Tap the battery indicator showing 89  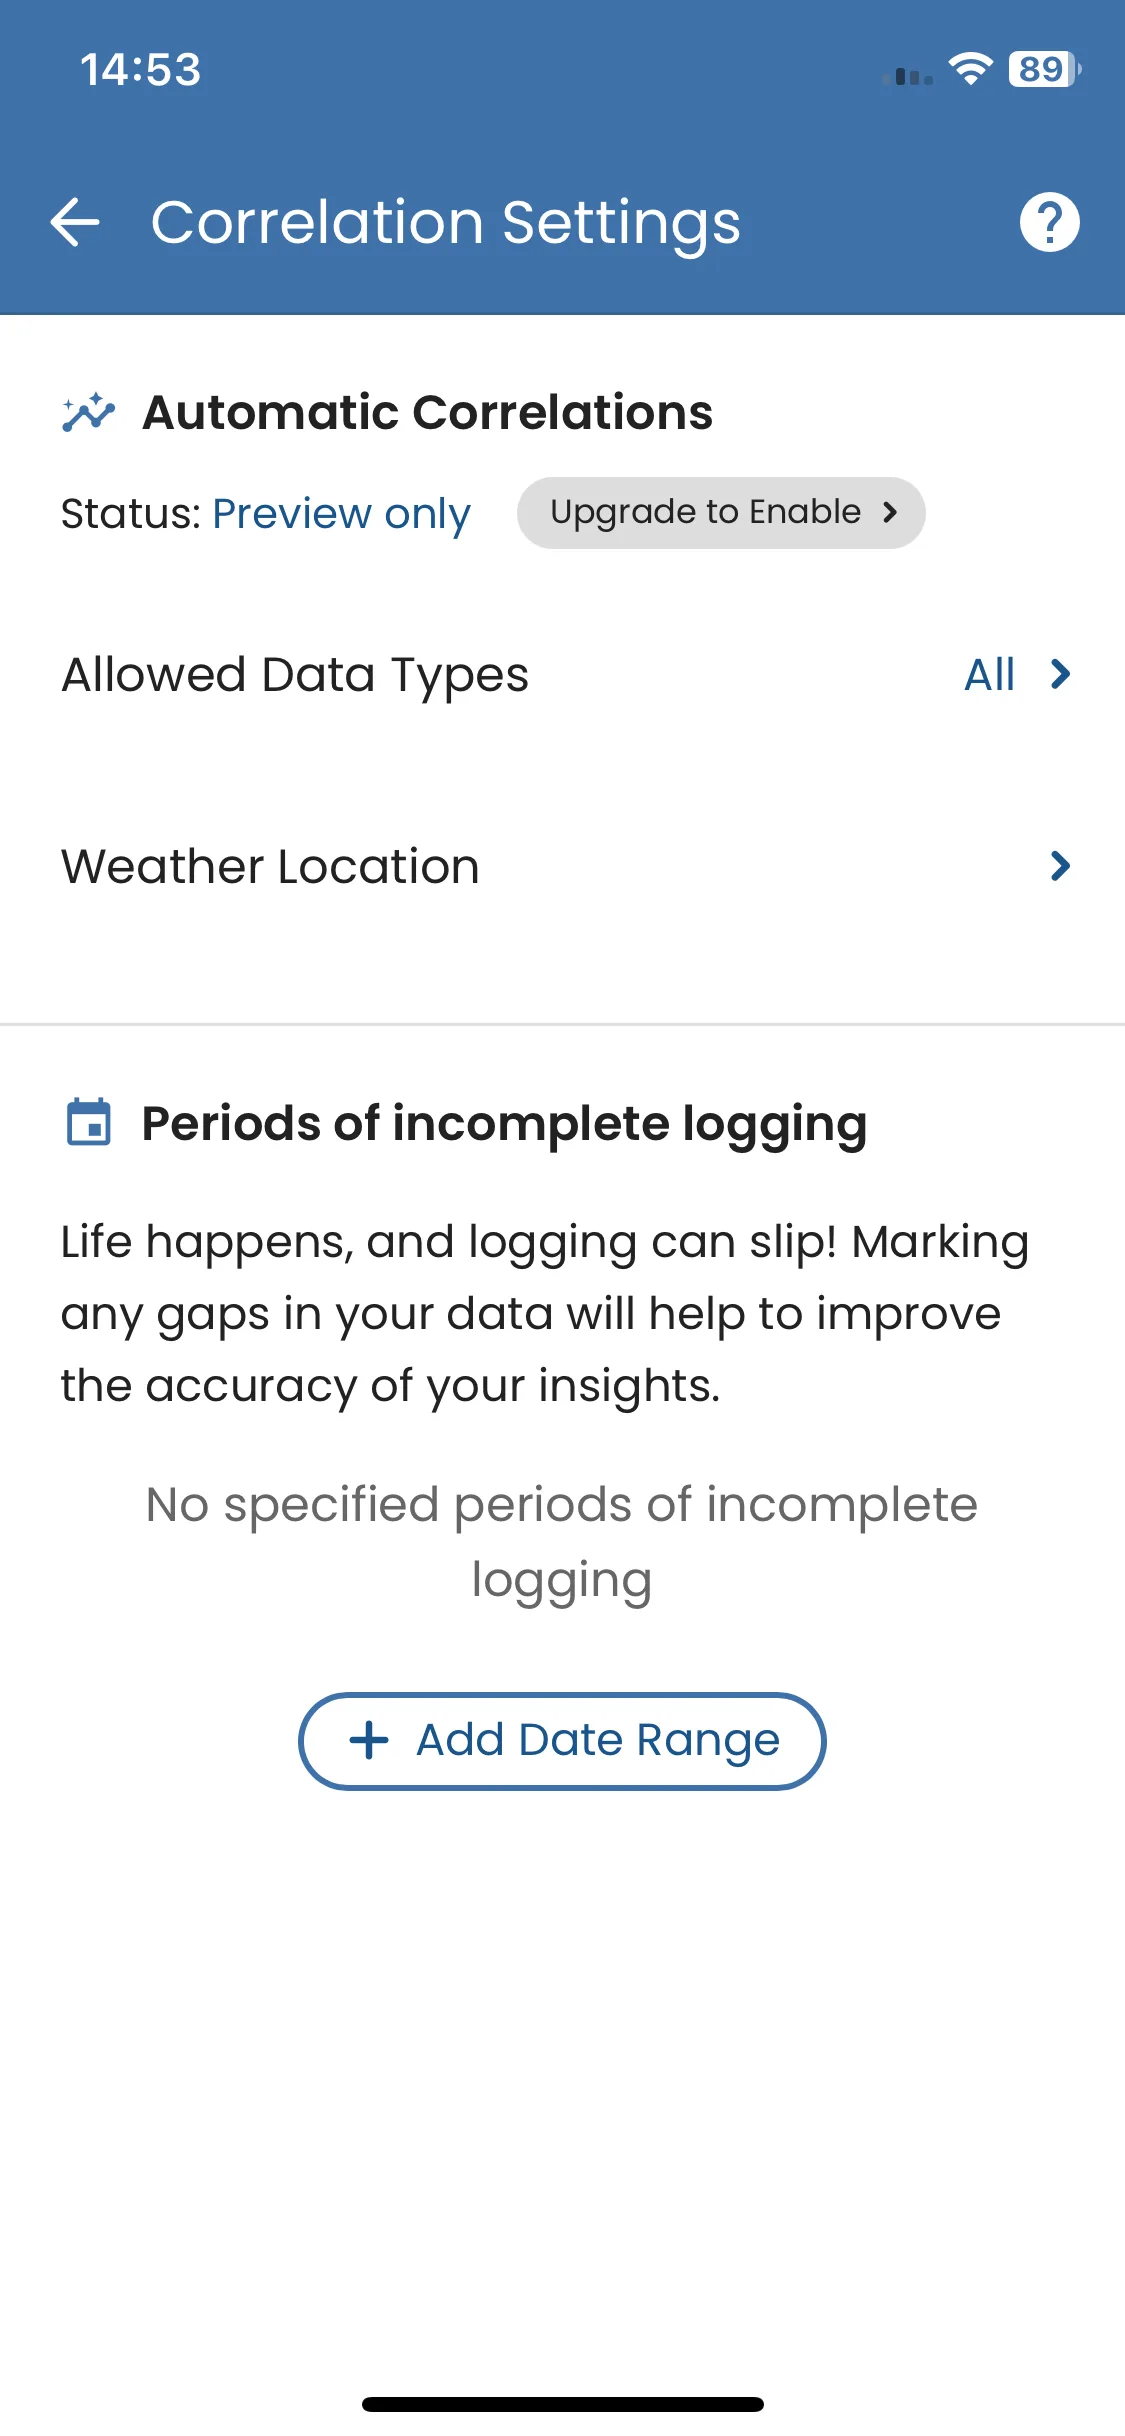tap(1043, 69)
